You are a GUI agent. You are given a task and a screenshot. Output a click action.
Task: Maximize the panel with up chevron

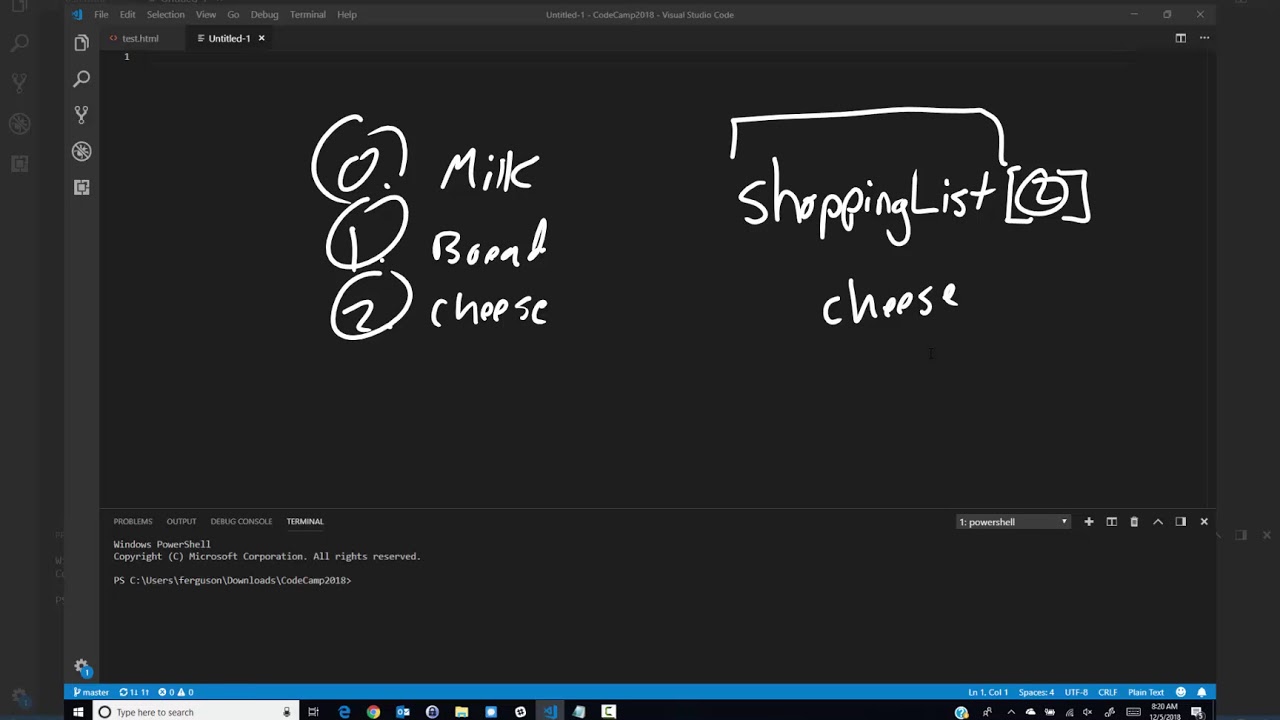click(1158, 521)
